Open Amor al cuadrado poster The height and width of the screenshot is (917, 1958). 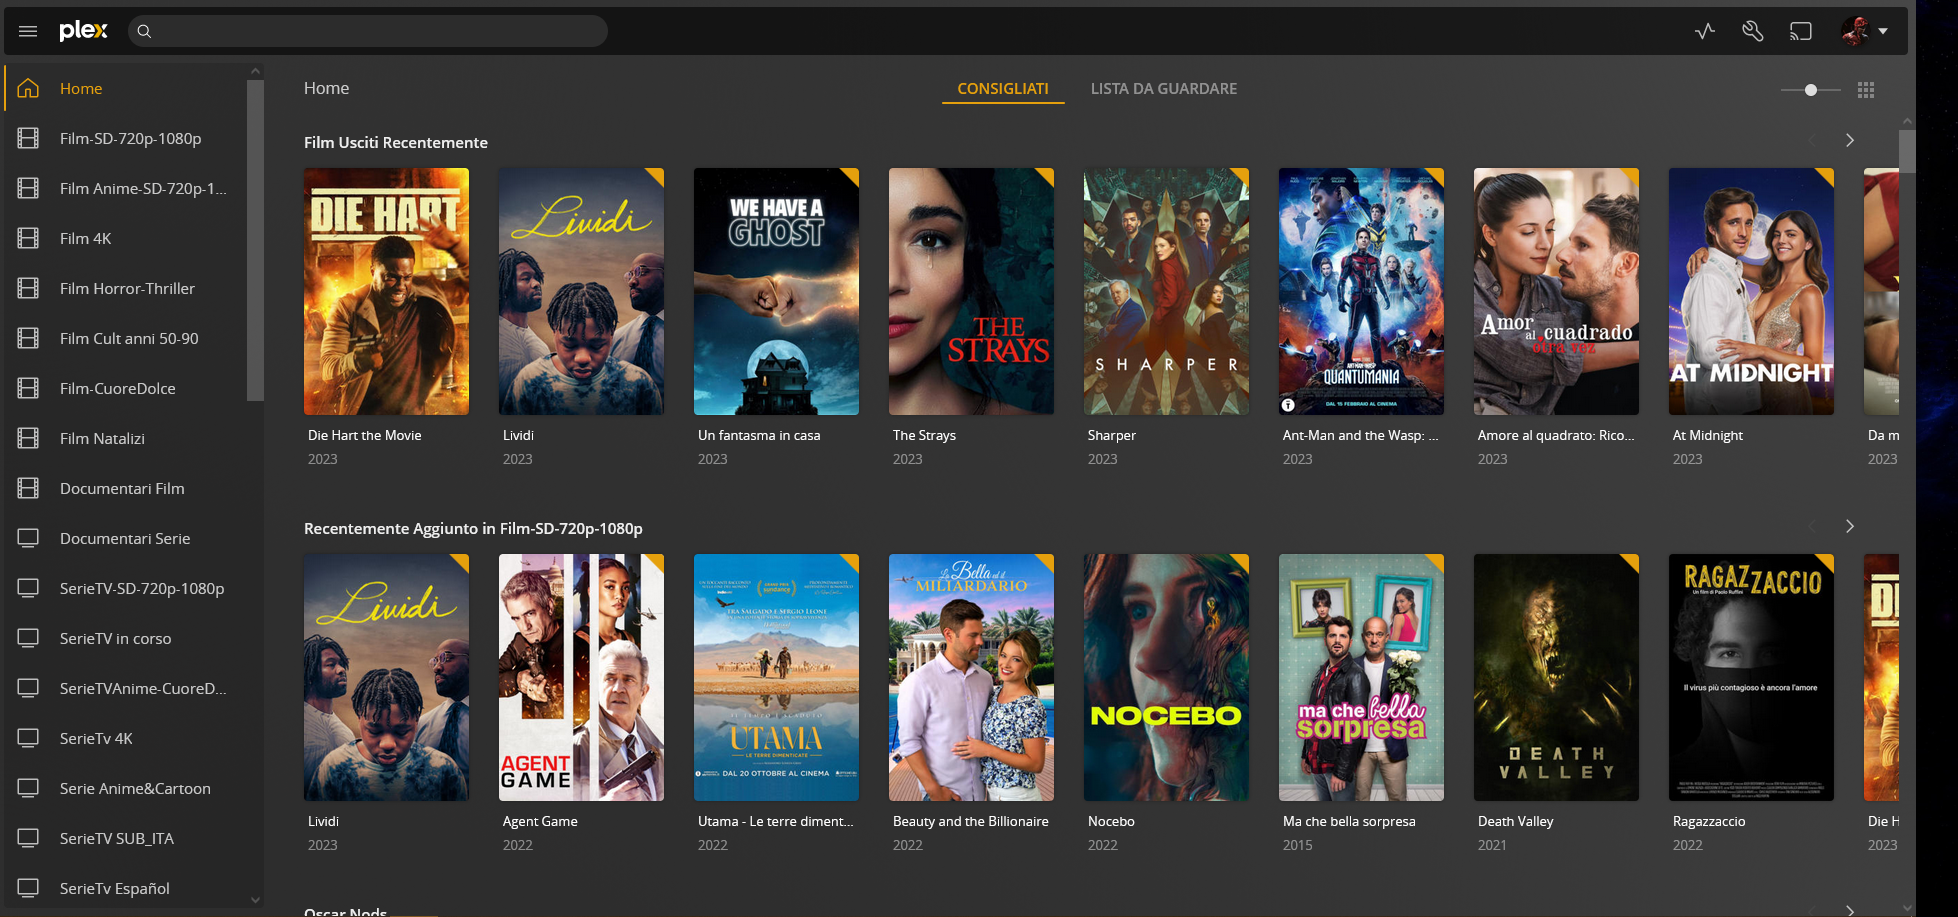click(x=1556, y=291)
